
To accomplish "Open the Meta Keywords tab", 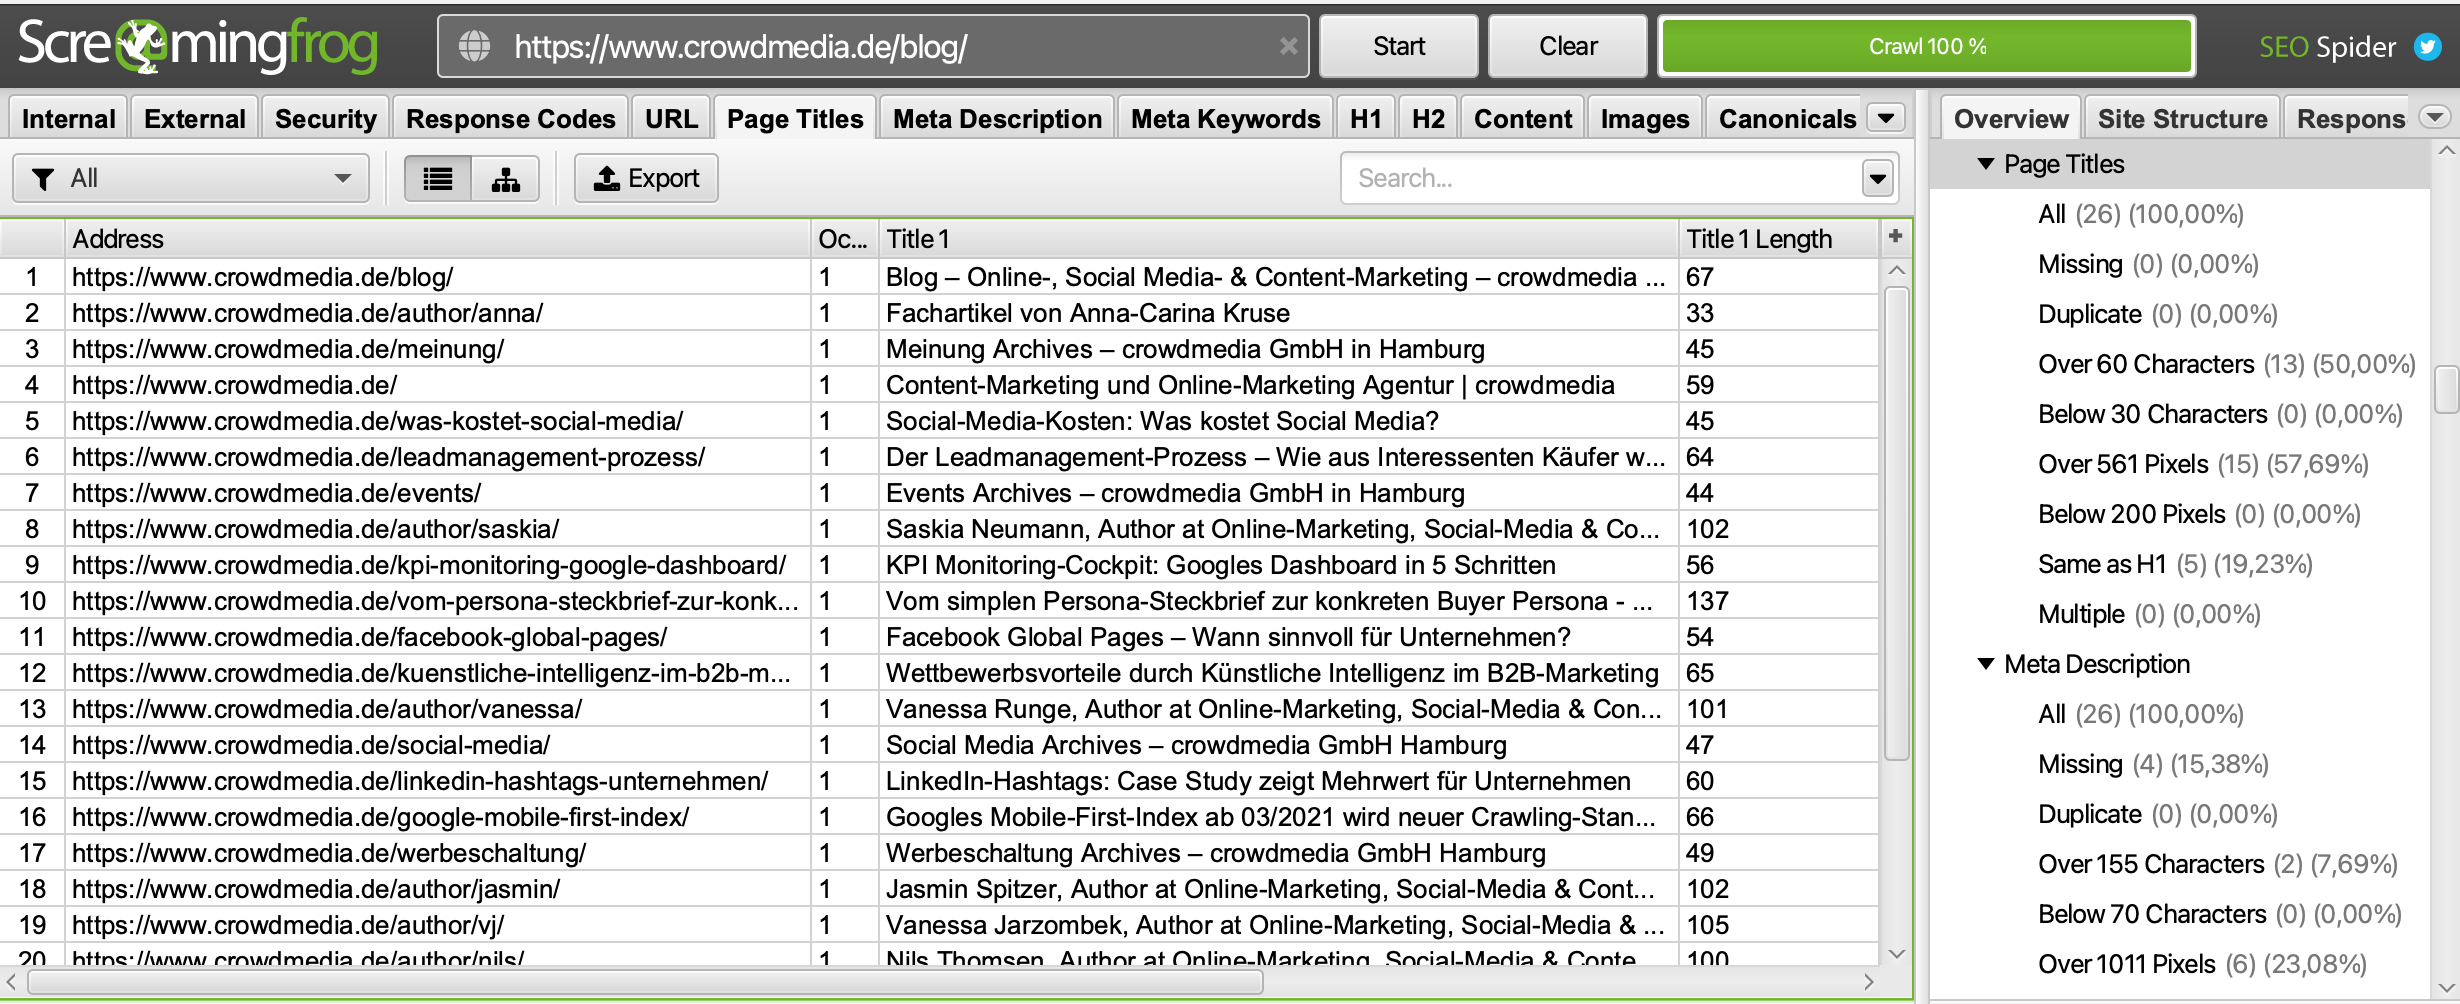I will point(1225,119).
